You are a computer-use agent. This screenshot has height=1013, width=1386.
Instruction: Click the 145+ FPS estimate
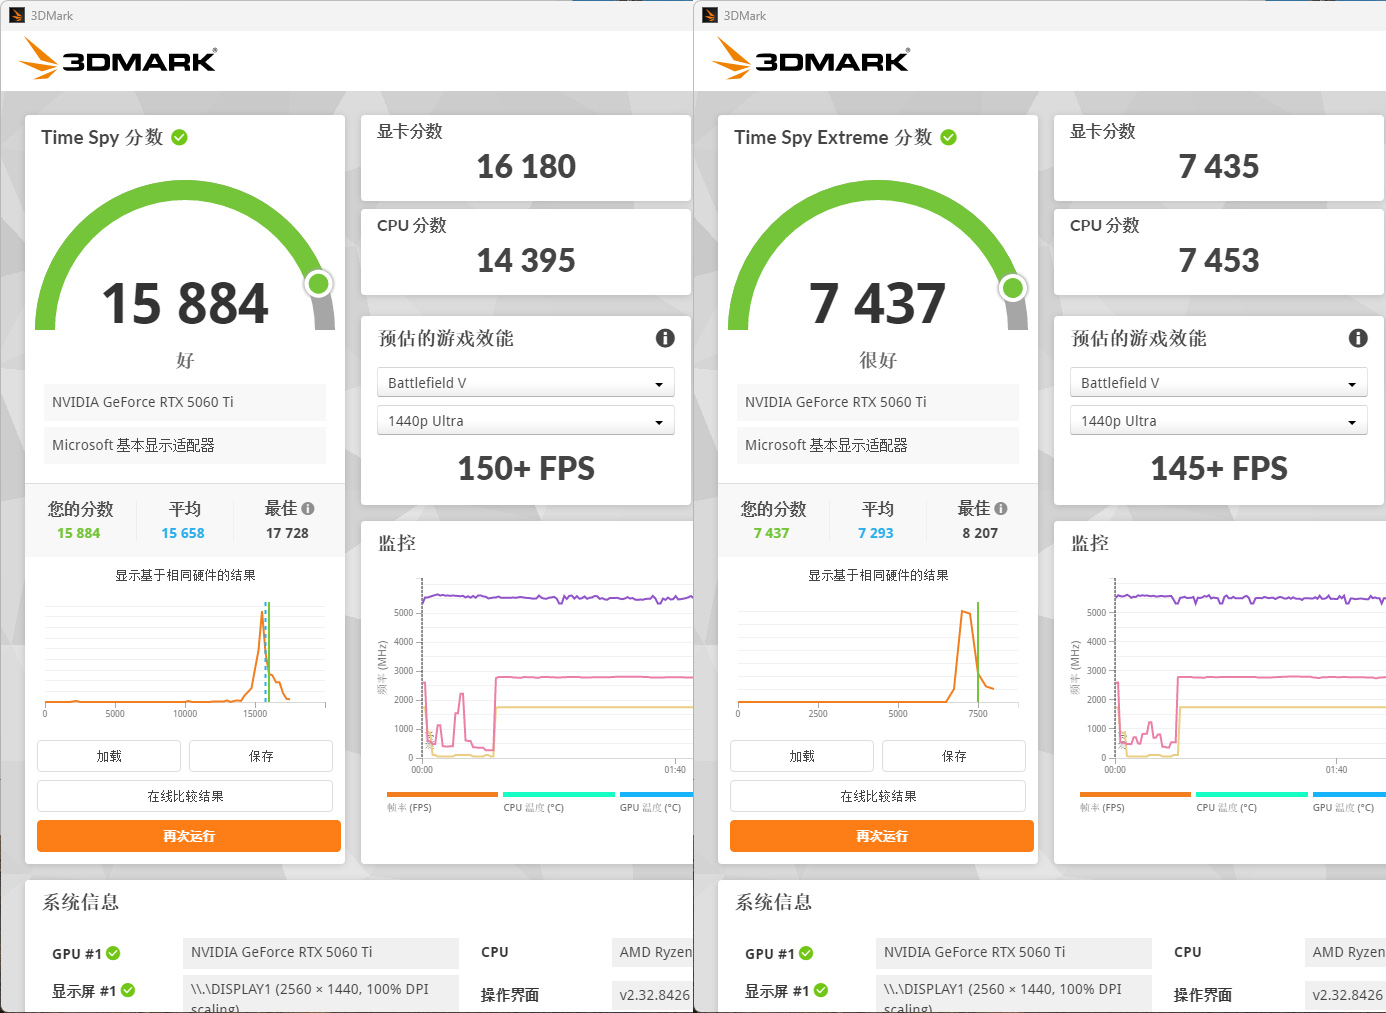point(1219,468)
